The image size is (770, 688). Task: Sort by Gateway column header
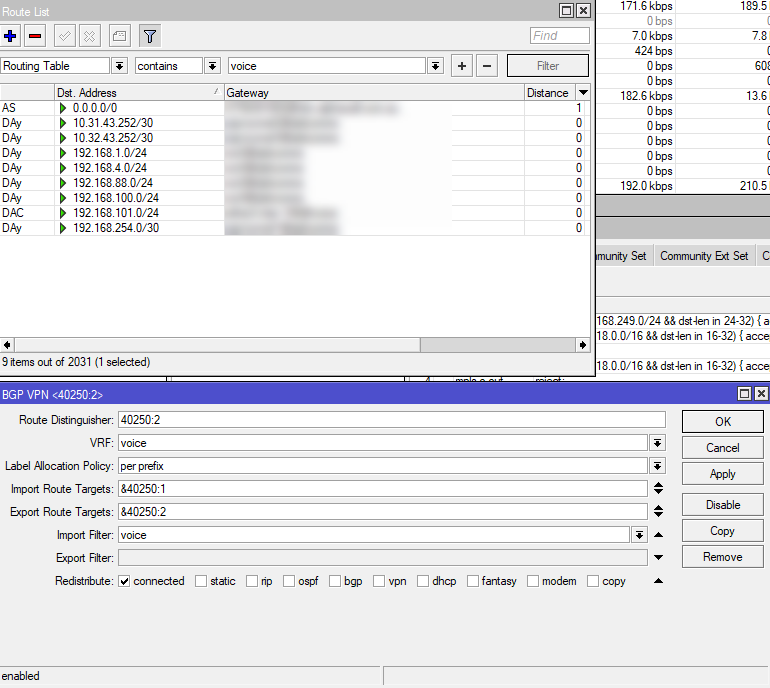coord(374,93)
